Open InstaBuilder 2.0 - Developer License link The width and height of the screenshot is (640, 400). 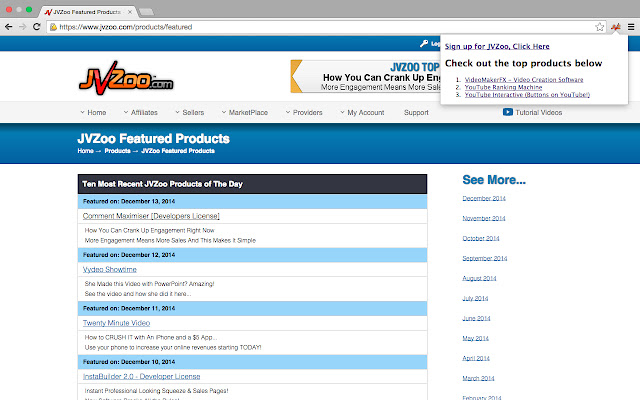[142, 376]
